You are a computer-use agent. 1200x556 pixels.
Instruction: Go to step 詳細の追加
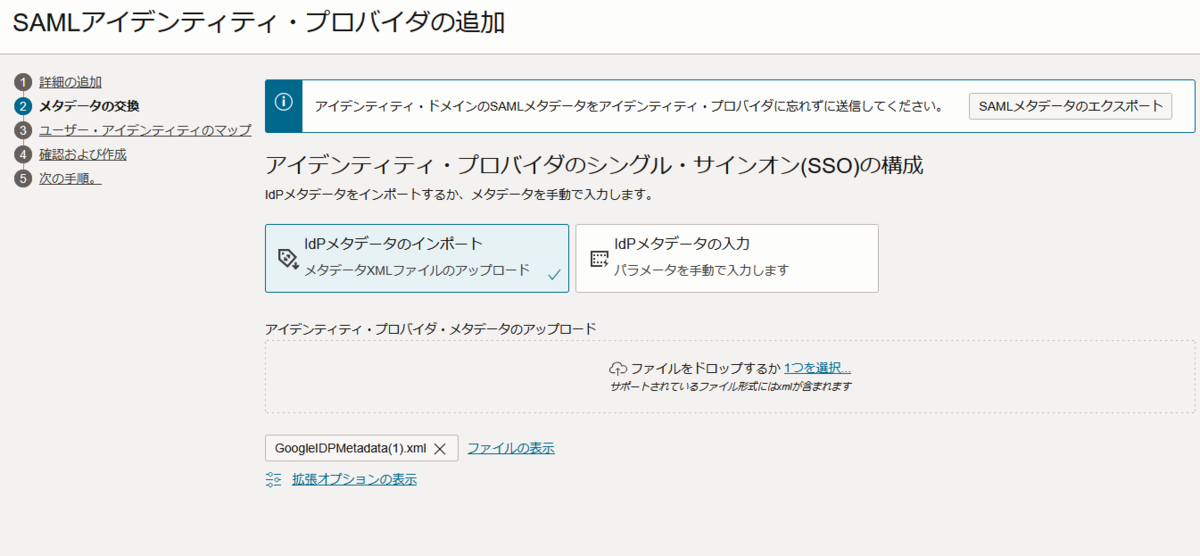pos(70,82)
